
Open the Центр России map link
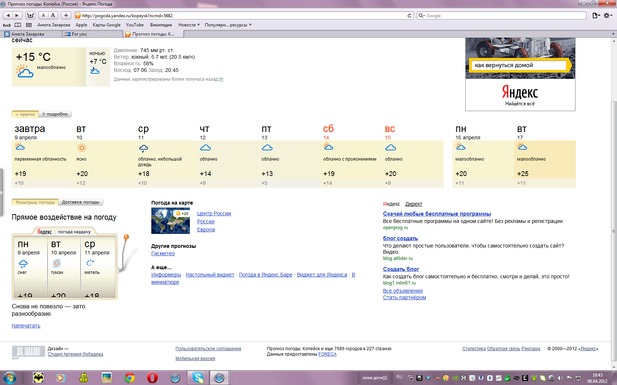214,213
